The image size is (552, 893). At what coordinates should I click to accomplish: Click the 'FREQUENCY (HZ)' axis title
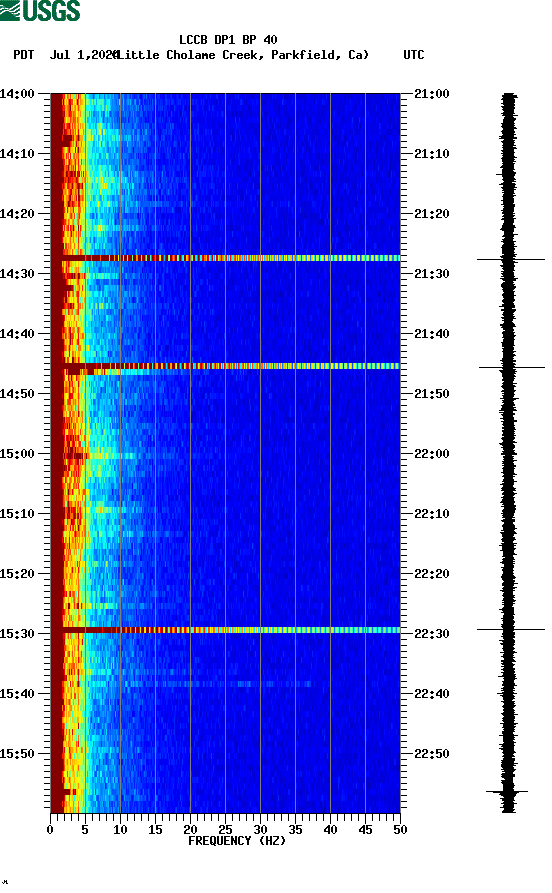236,841
